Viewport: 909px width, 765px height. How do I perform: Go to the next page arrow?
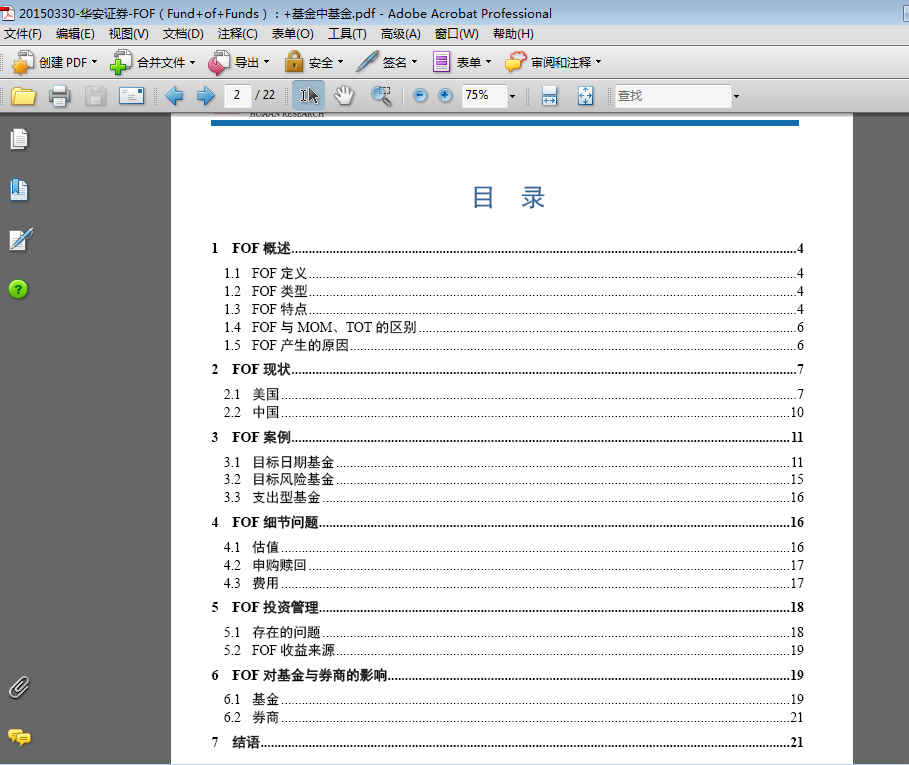click(x=206, y=96)
